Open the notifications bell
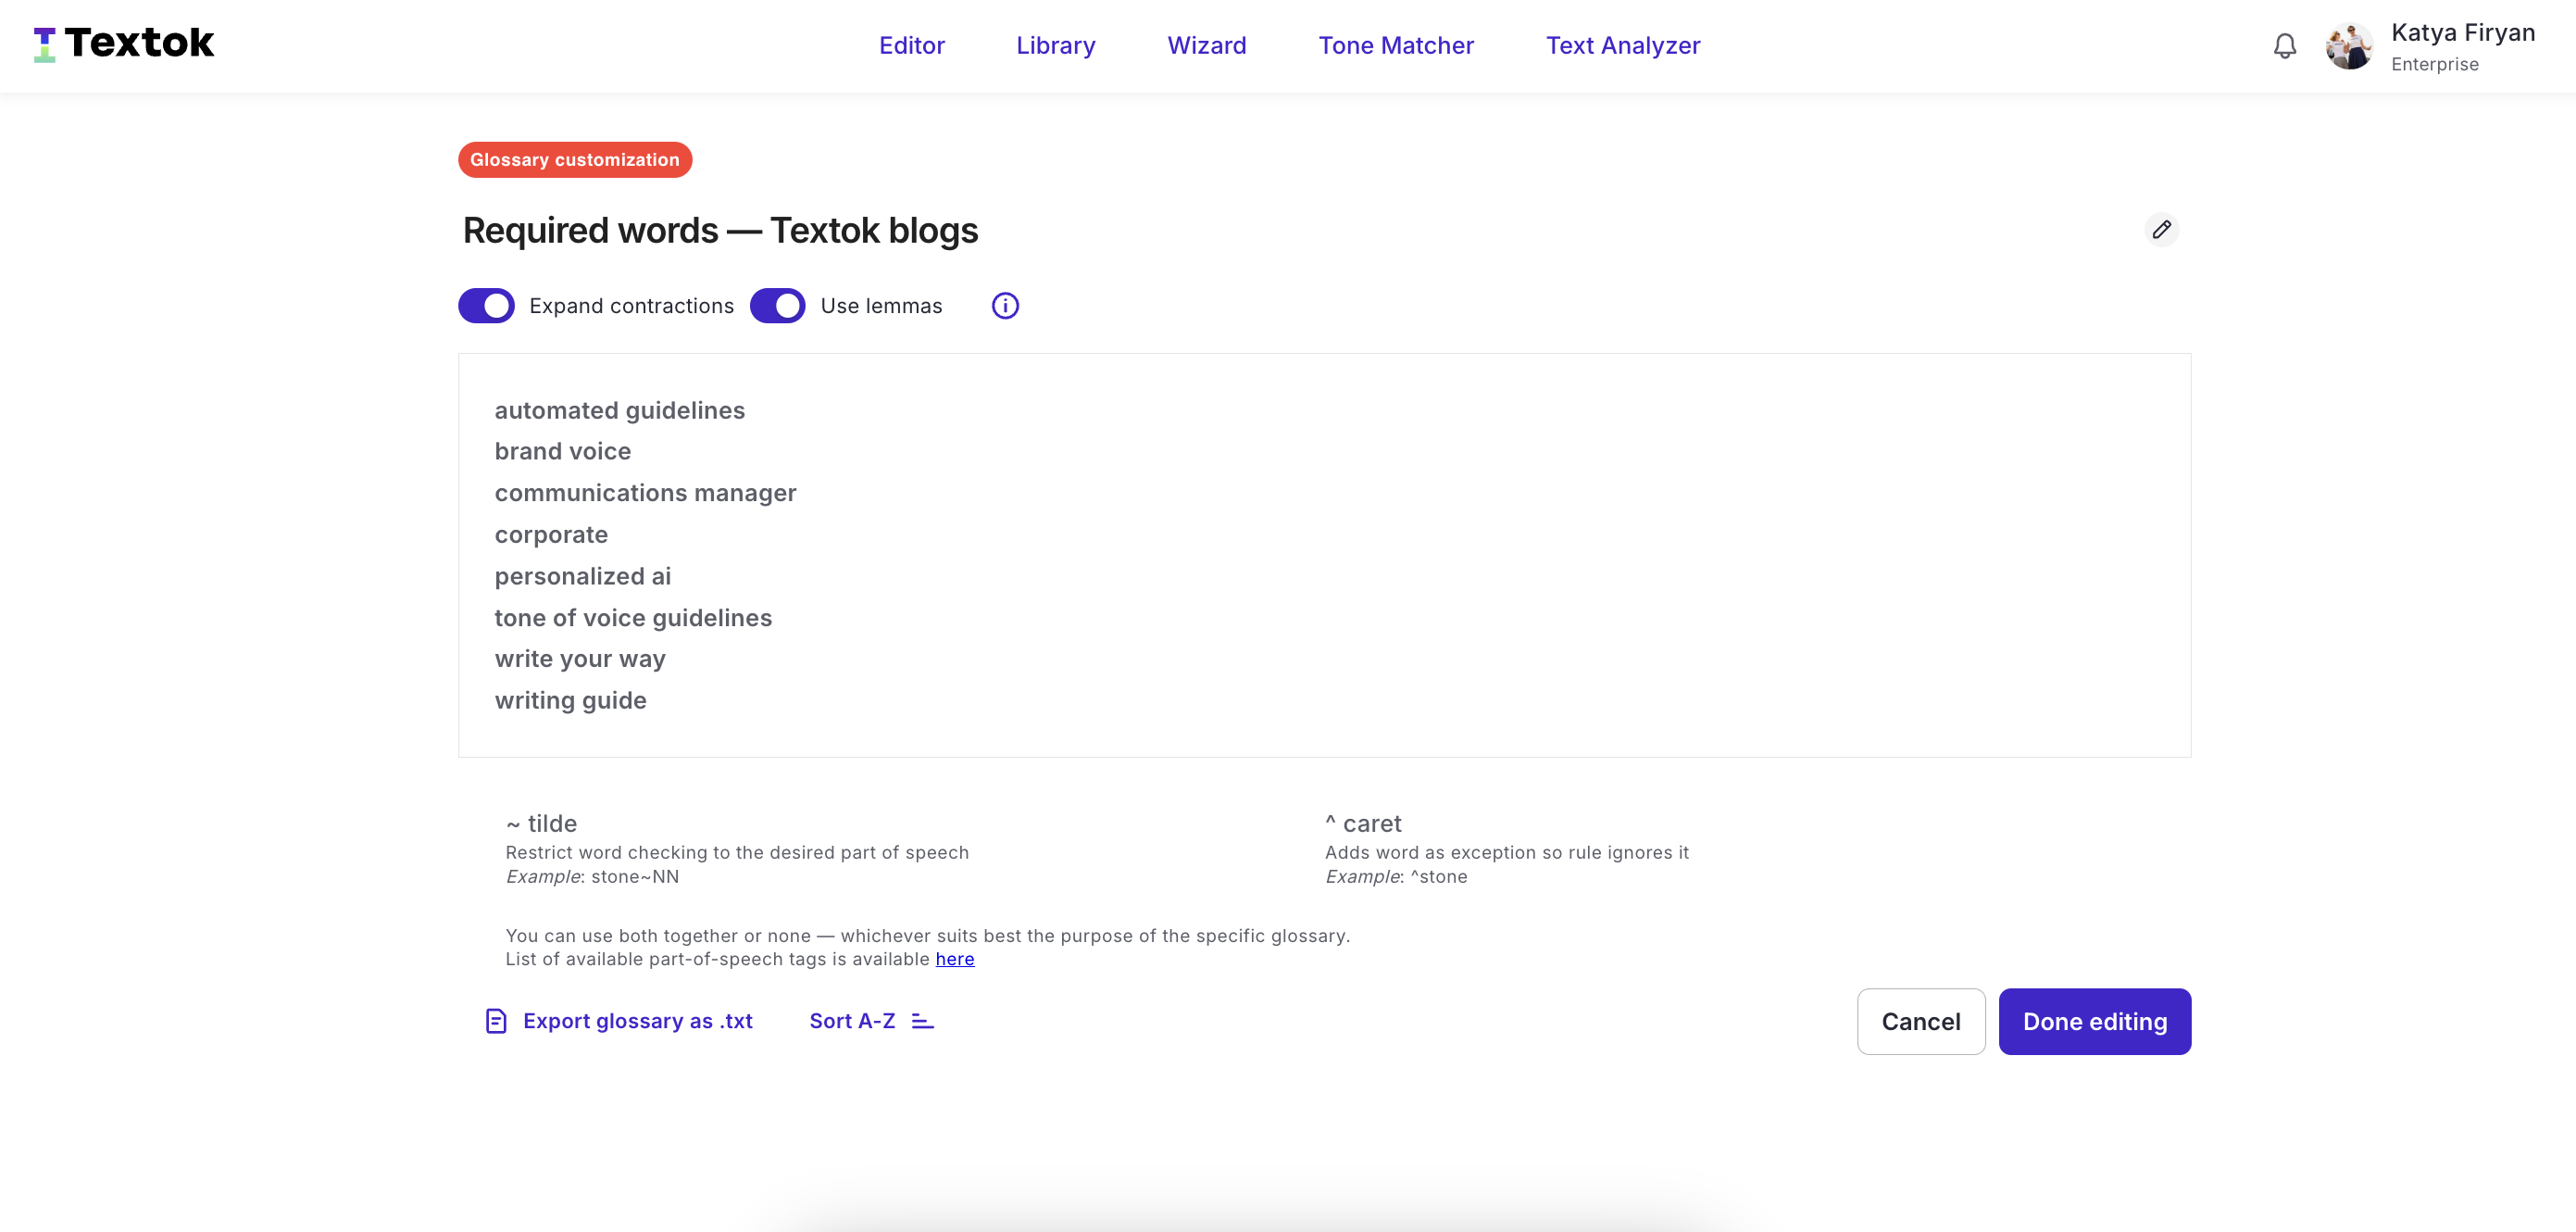Screen dimensions: 2576x1232 click(2285, 45)
